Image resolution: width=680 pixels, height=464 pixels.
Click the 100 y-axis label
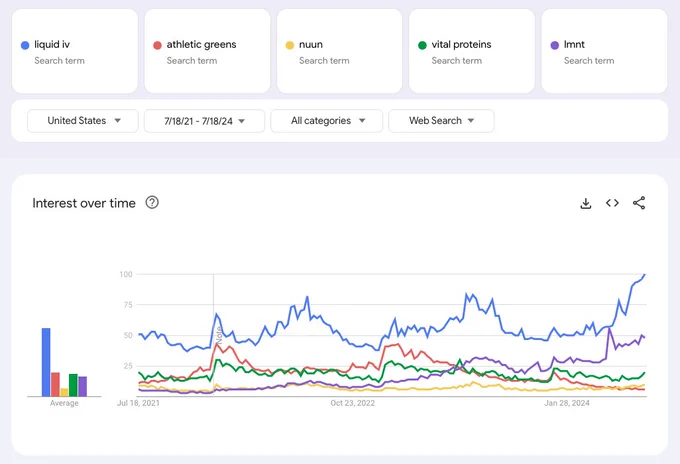pos(126,274)
